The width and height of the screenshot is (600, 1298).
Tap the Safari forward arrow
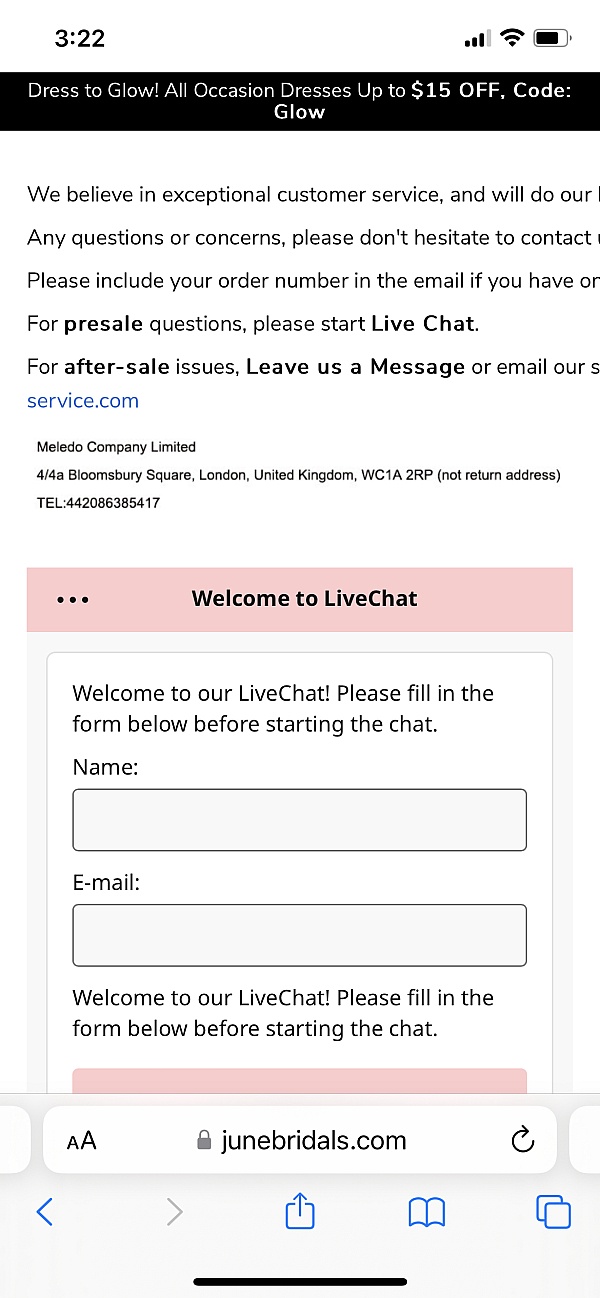(x=174, y=1212)
